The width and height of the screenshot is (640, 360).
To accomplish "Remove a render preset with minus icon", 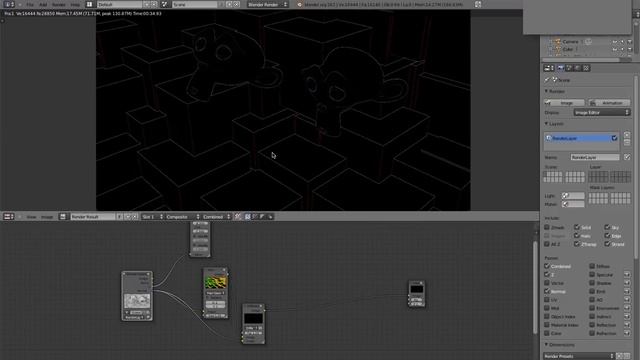I will [x=627, y=356].
